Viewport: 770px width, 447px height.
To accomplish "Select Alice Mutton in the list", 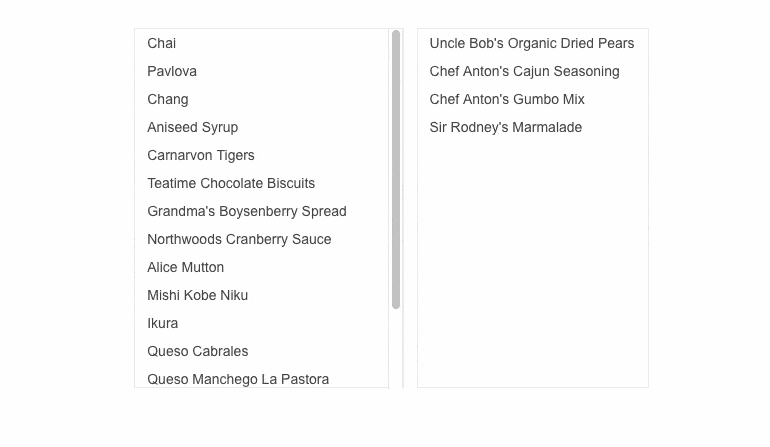I will point(186,267).
